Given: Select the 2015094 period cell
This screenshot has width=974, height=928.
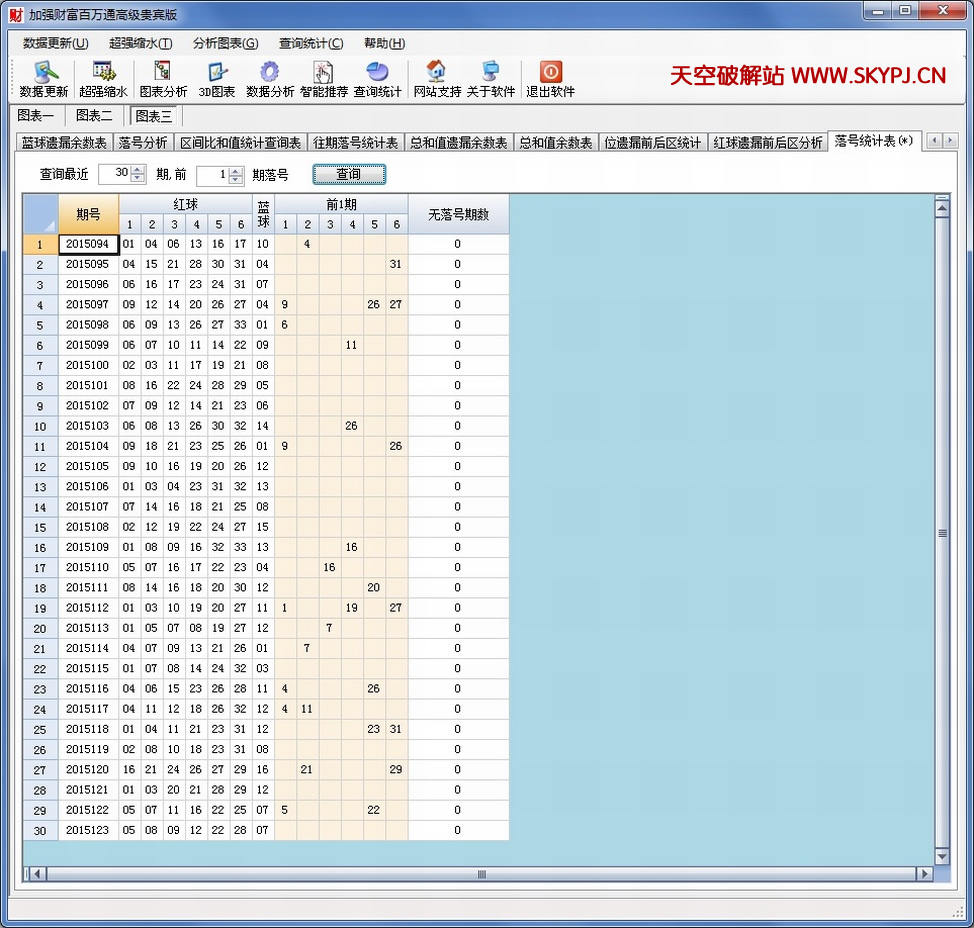Looking at the screenshot, I should [88, 244].
